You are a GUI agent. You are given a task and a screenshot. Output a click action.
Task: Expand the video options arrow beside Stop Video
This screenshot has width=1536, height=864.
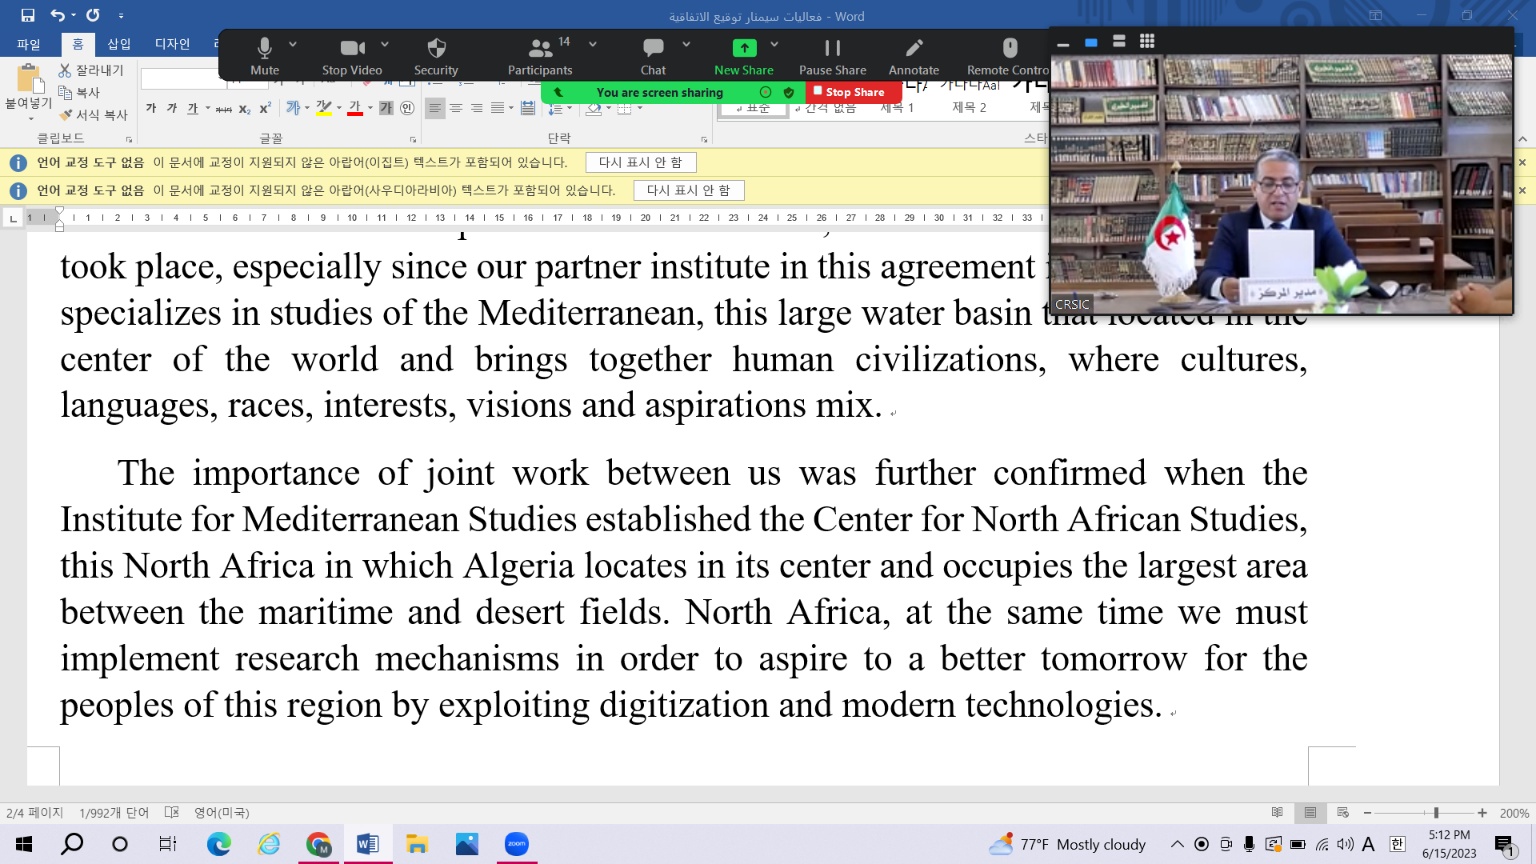tap(385, 44)
